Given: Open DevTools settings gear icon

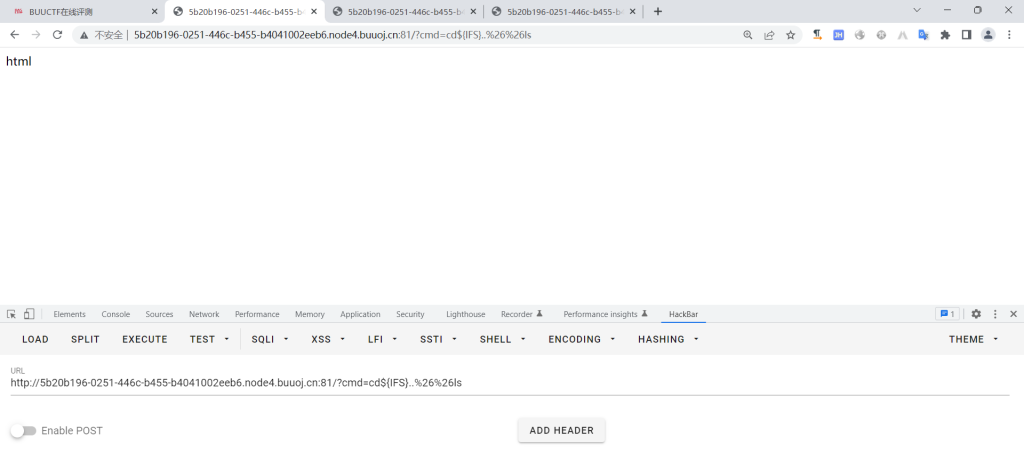Looking at the screenshot, I should 976,314.
